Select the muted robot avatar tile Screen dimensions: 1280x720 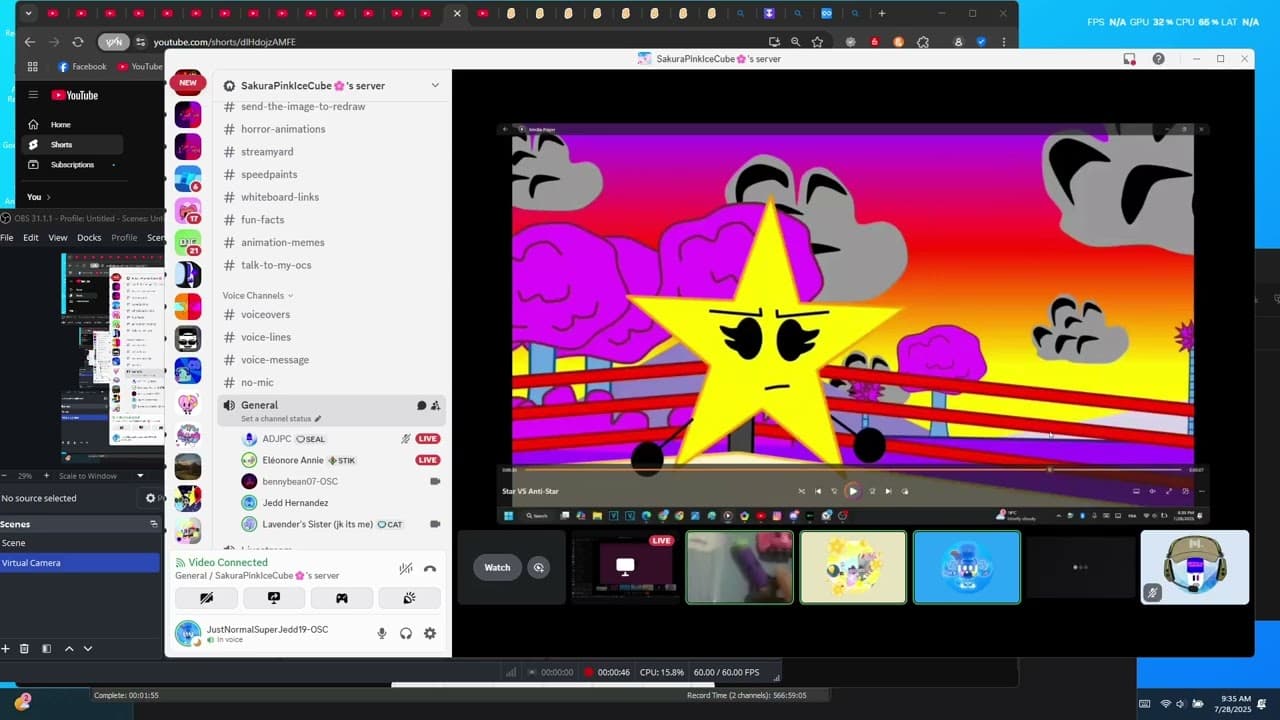coord(1195,567)
